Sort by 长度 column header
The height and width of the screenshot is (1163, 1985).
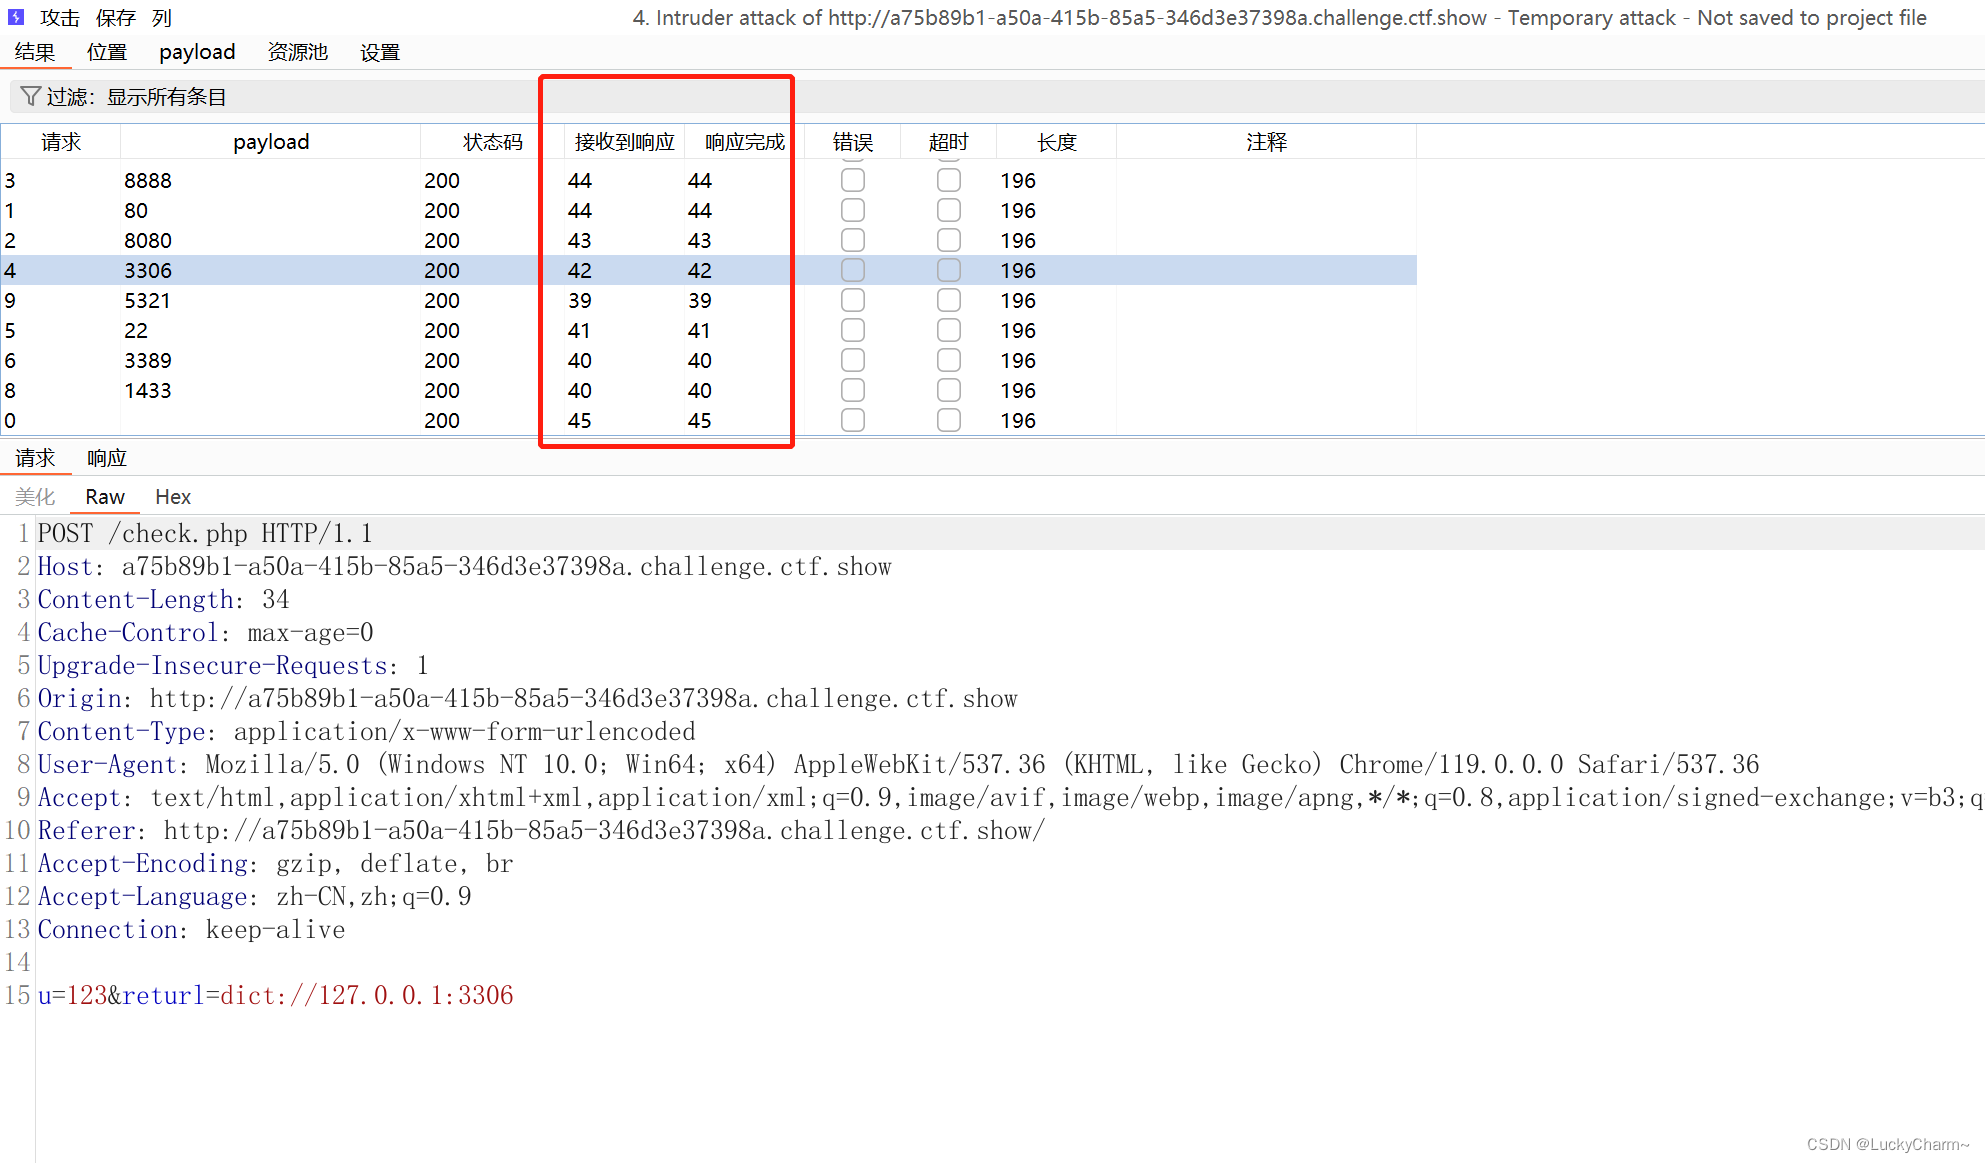pos(1057,142)
